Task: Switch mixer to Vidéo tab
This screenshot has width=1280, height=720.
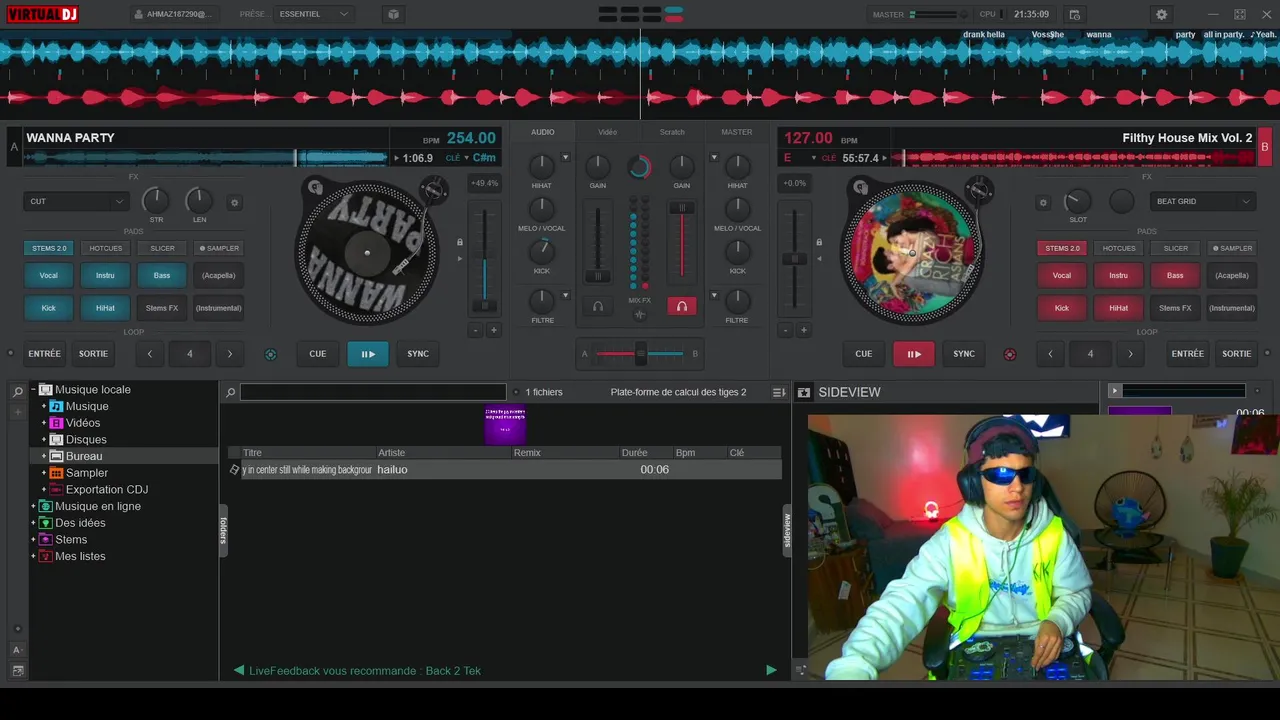Action: [x=607, y=132]
